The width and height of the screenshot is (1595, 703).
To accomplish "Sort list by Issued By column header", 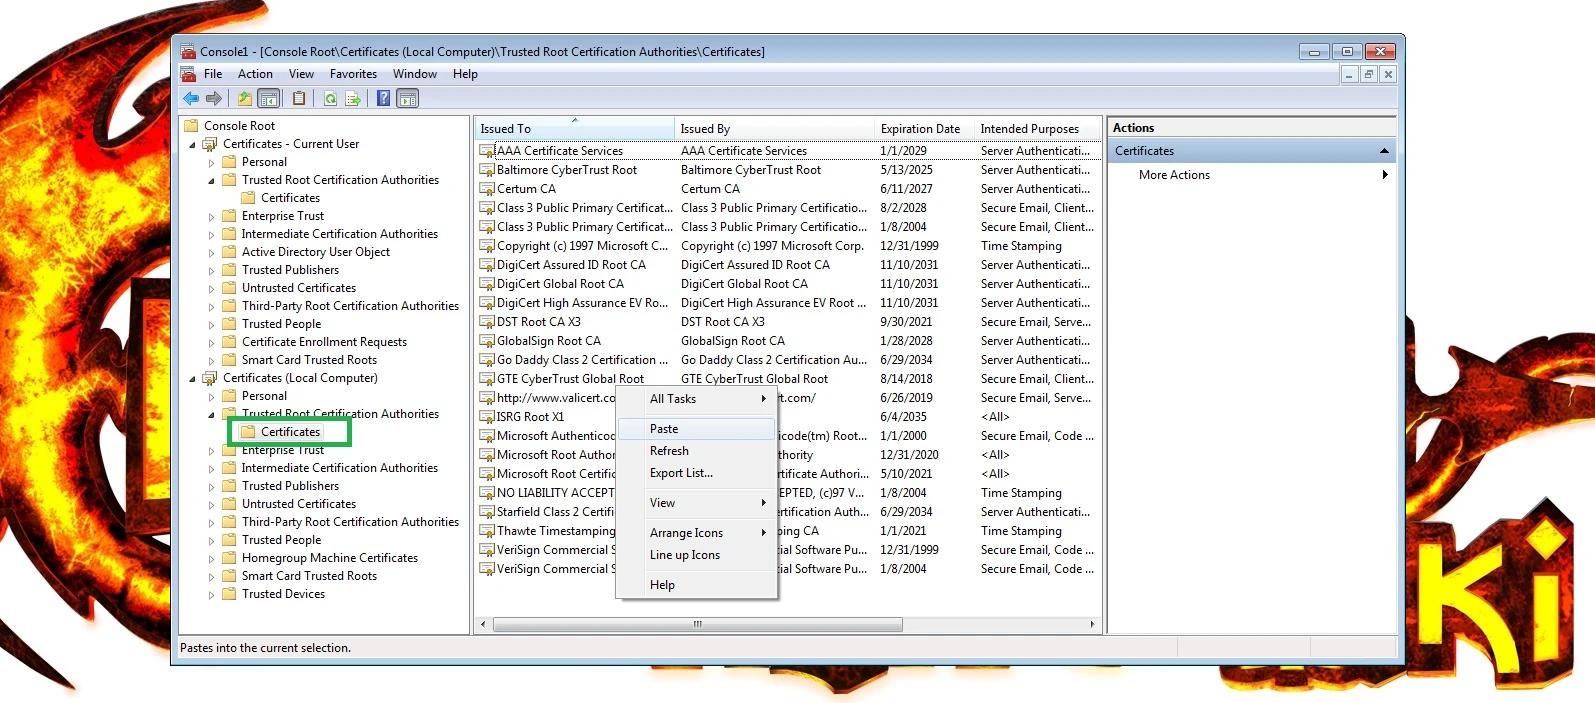I will (774, 129).
